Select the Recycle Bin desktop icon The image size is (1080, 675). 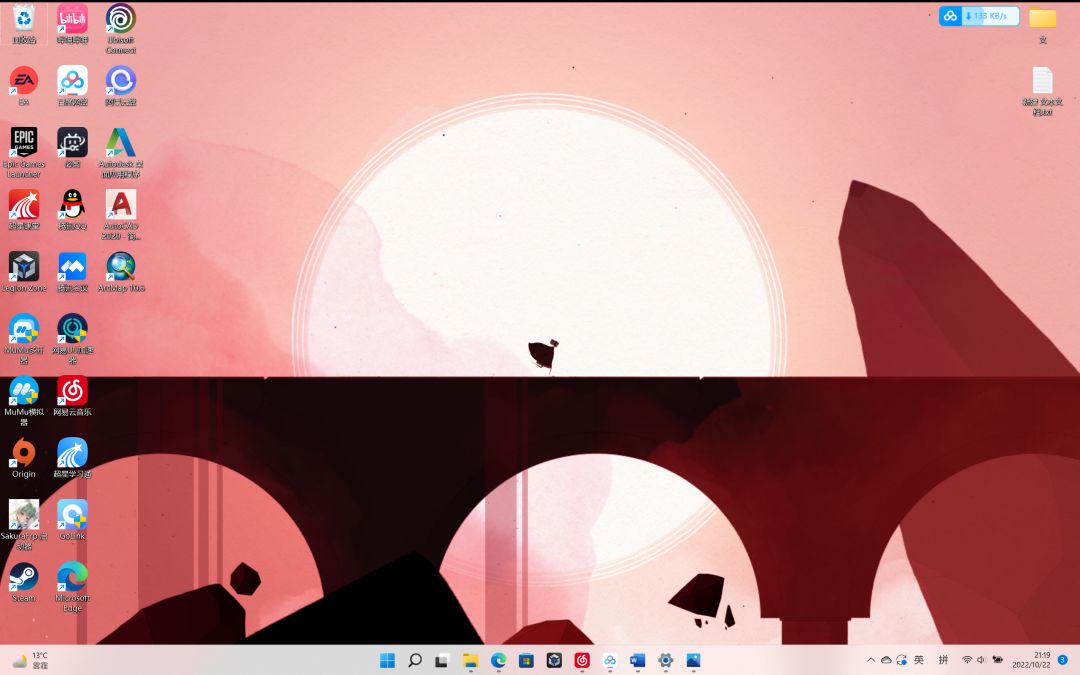click(x=24, y=25)
